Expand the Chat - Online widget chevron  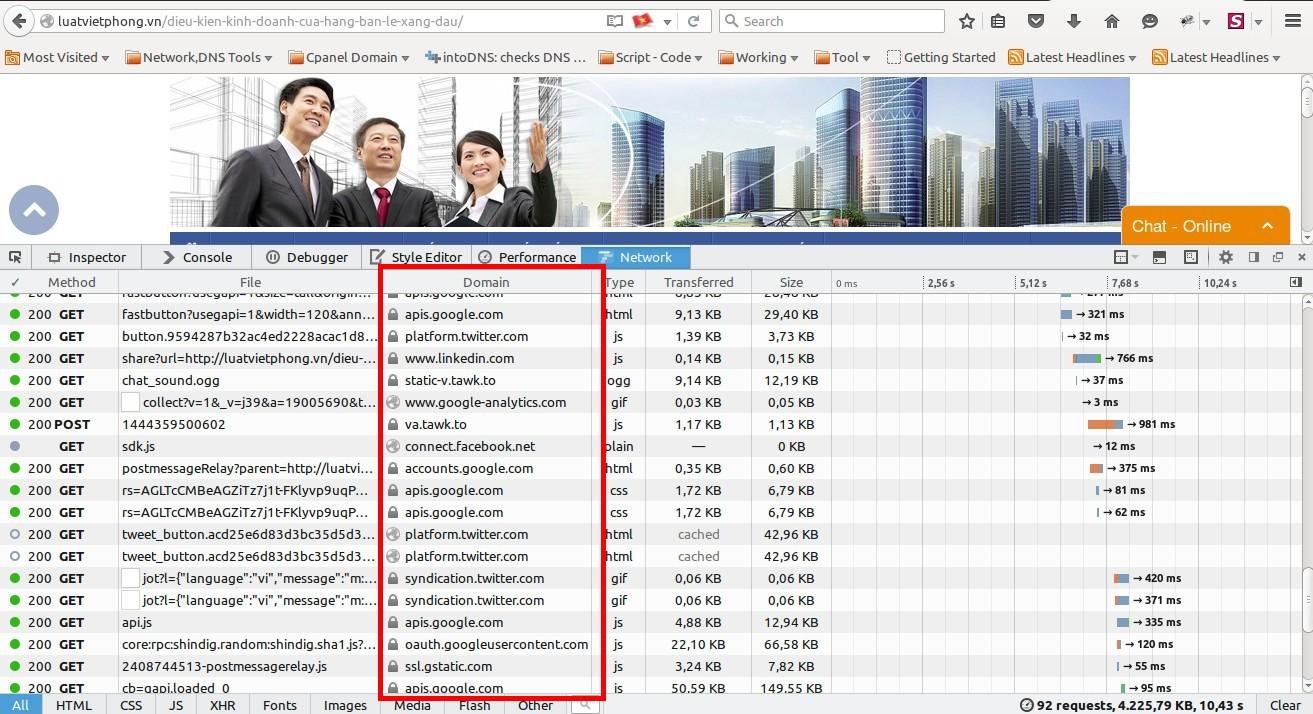(x=1268, y=225)
